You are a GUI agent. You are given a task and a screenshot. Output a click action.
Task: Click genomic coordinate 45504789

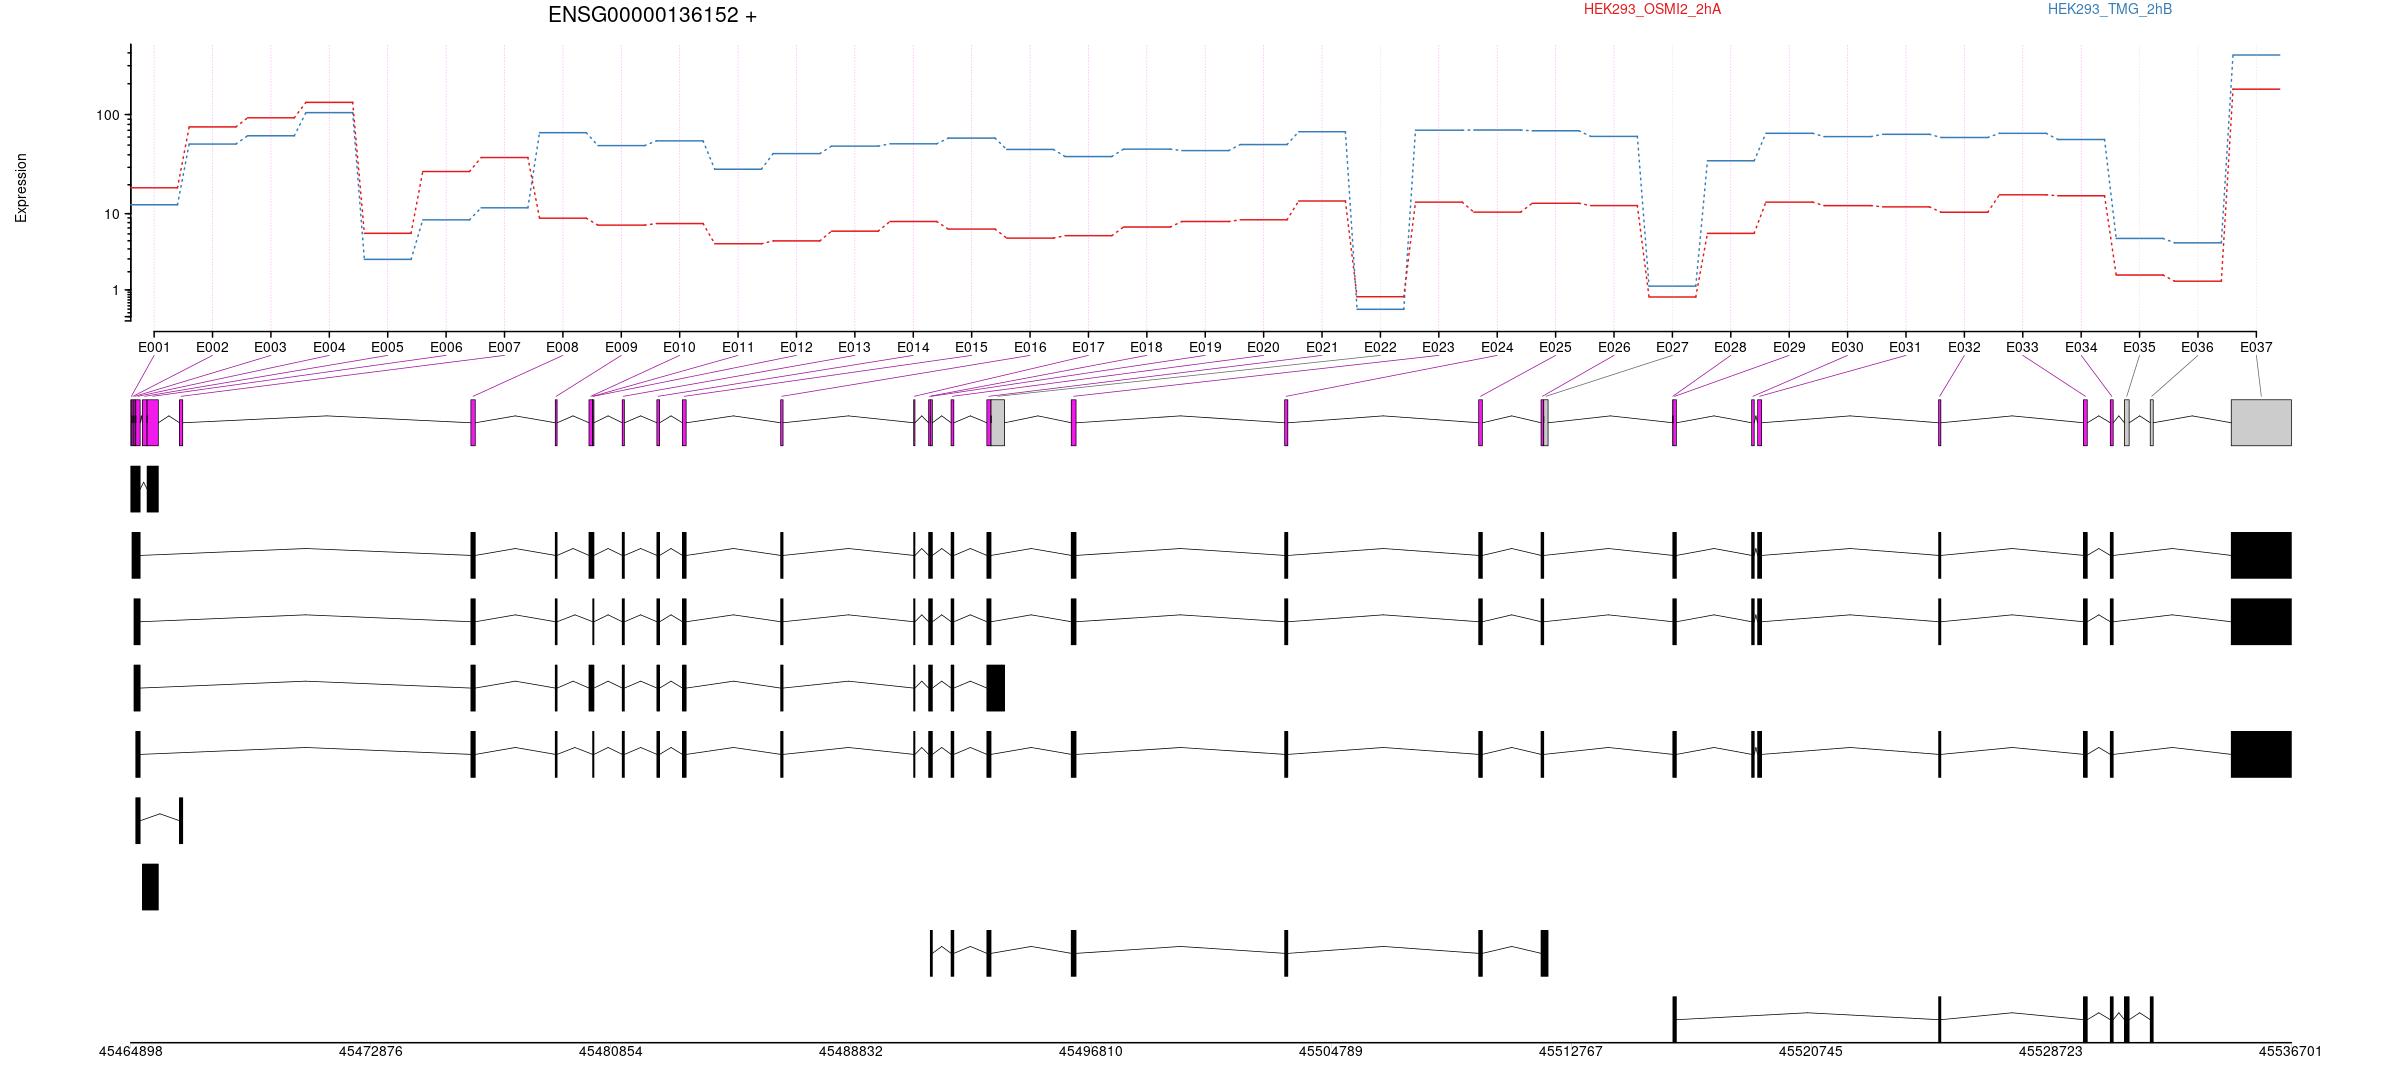tap(1330, 1051)
